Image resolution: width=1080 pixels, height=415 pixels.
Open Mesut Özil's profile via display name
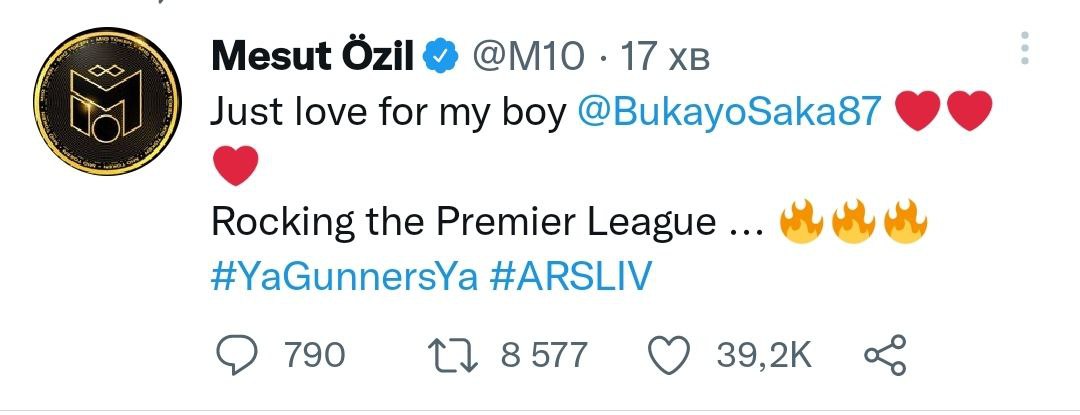pyautogui.click(x=312, y=58)
